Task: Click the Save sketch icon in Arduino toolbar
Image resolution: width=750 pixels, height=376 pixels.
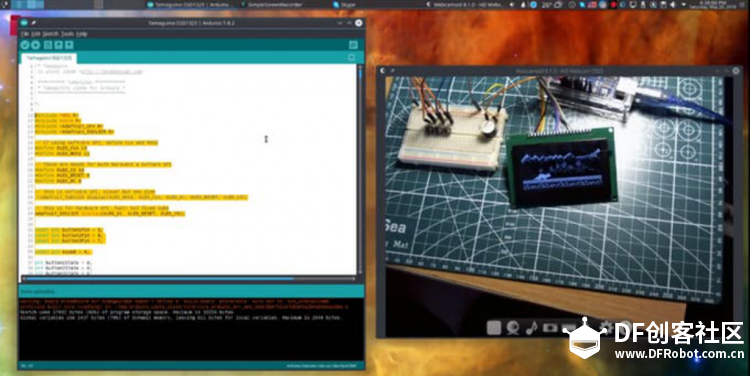Action: [69, 45]
